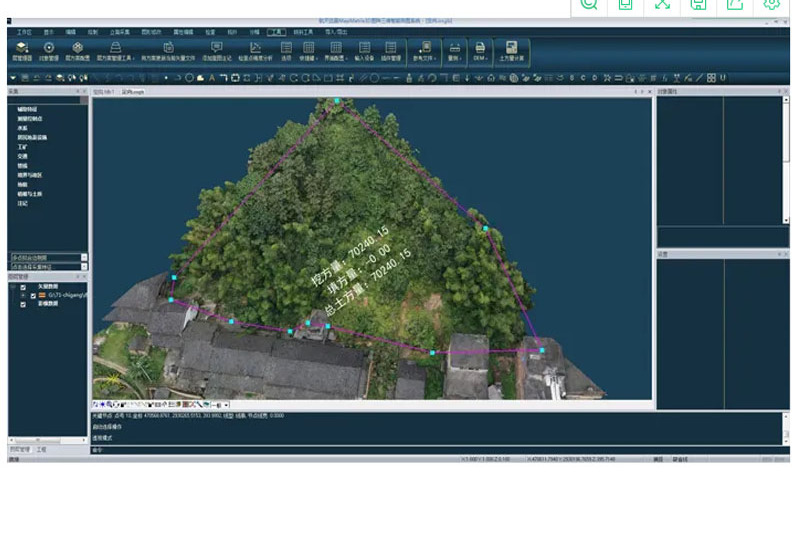Click the green save icon at top right
This screenshot has width=801, height=534.
point(698,5)
